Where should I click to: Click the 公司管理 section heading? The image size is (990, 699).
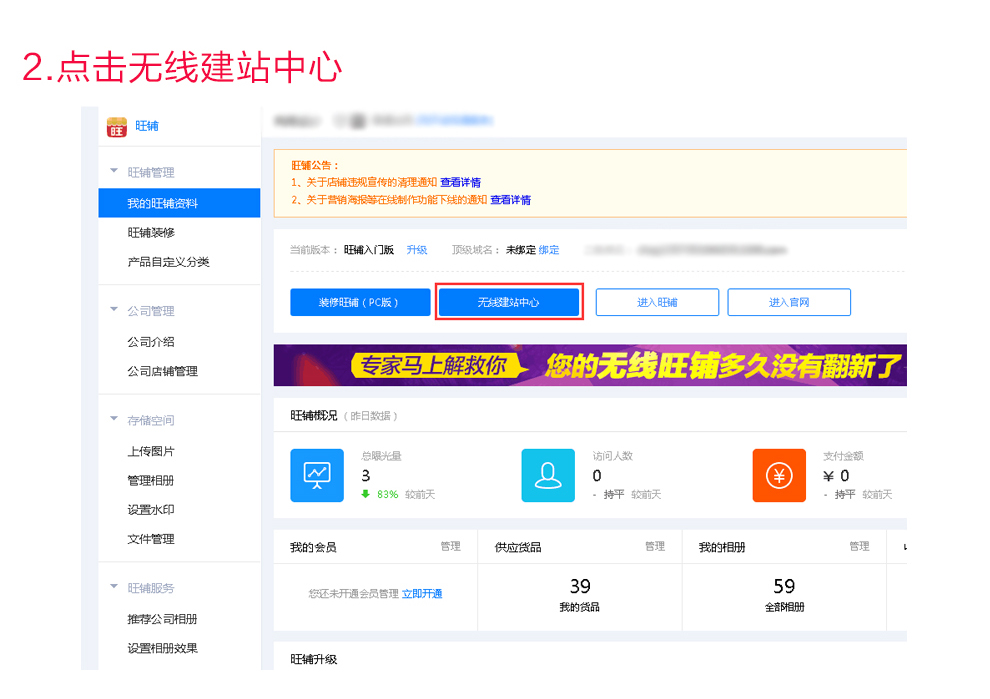[151, 311]
